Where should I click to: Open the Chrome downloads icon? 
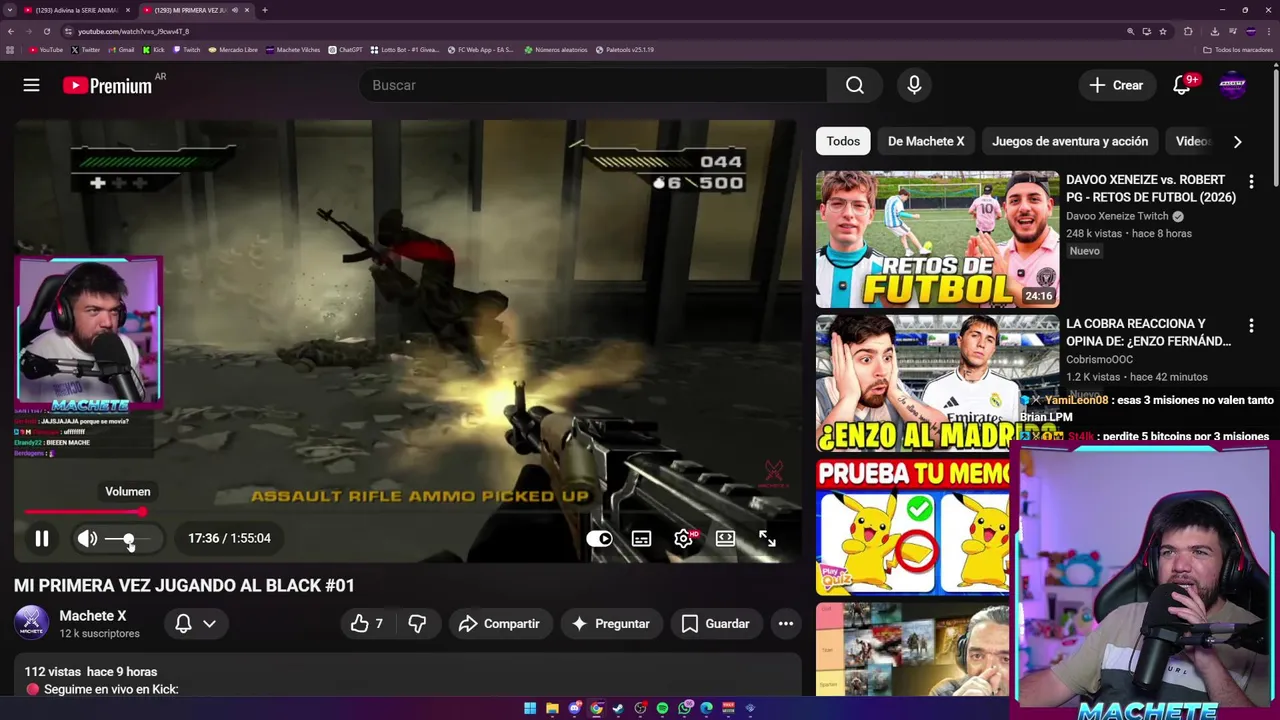pyautogui.click(x=1214, y=31)
